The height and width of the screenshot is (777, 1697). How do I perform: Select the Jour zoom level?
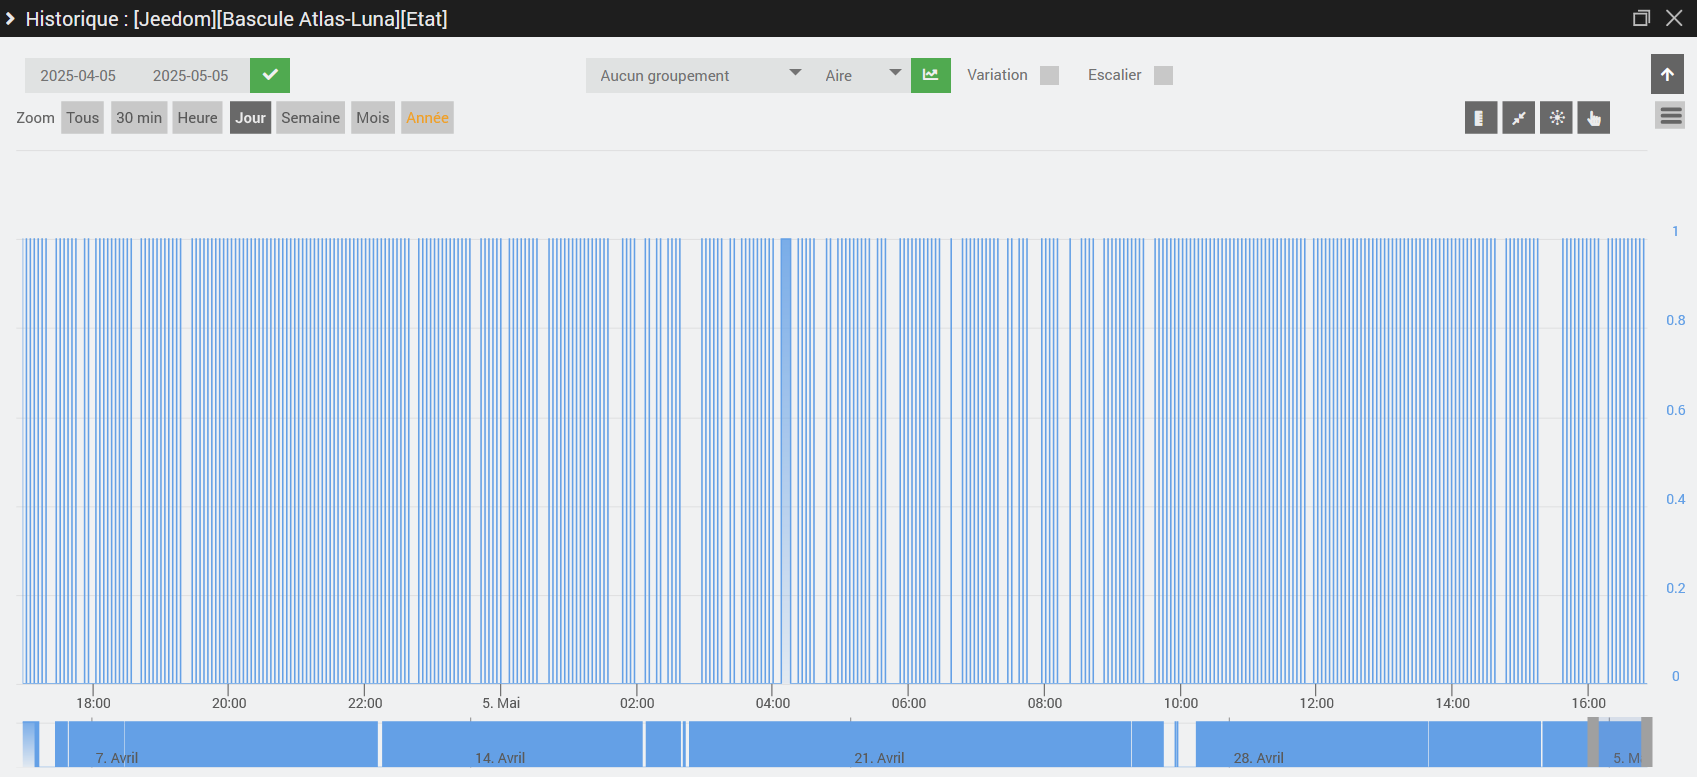(250, 118)
